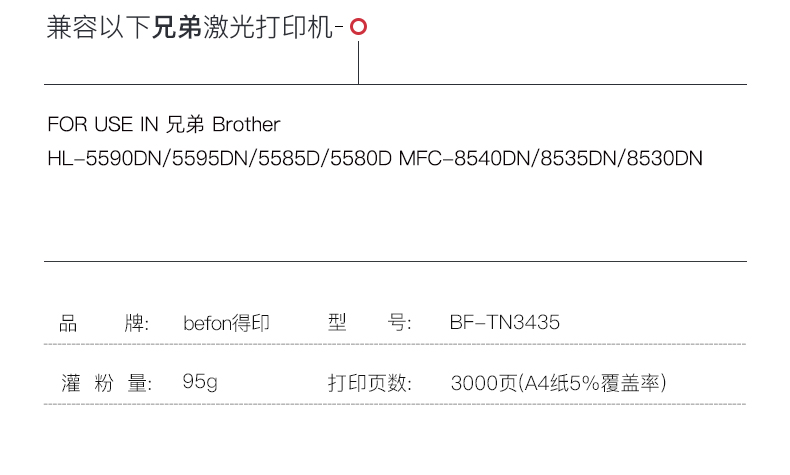Click the 灌粉量 label
This screenshot has width=790, height=475.
click(x=106, y=383)
